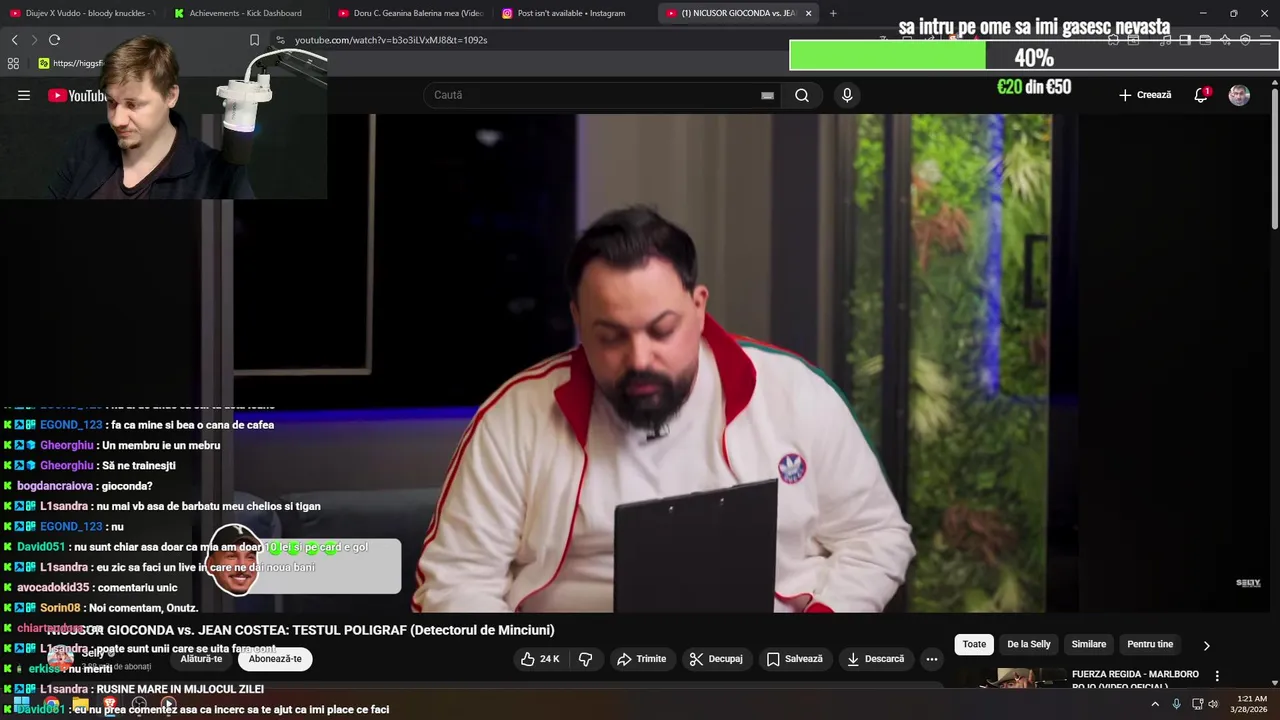The image size is (1280, 720).
Task: Open more actions ellipsis beside Descarcă
Action: point(932,659)
